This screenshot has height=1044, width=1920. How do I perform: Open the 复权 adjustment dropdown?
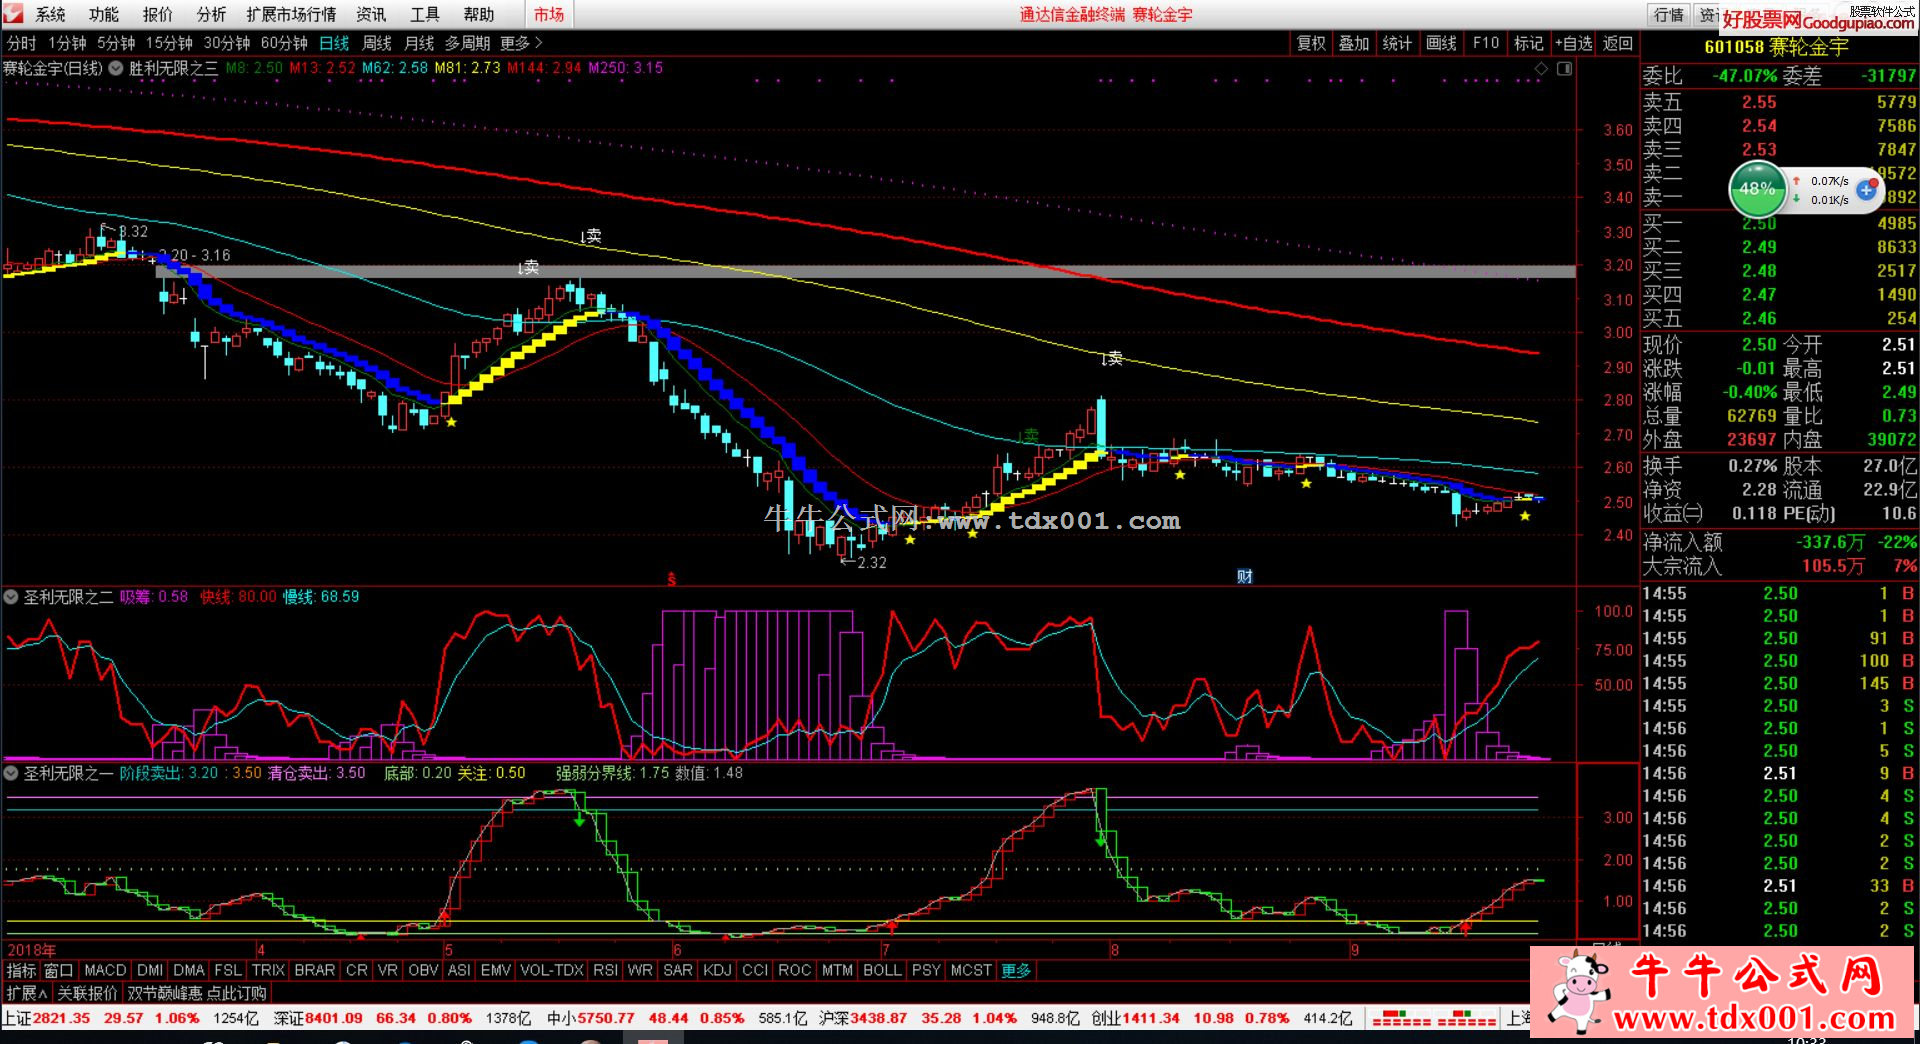point(1311,43)
